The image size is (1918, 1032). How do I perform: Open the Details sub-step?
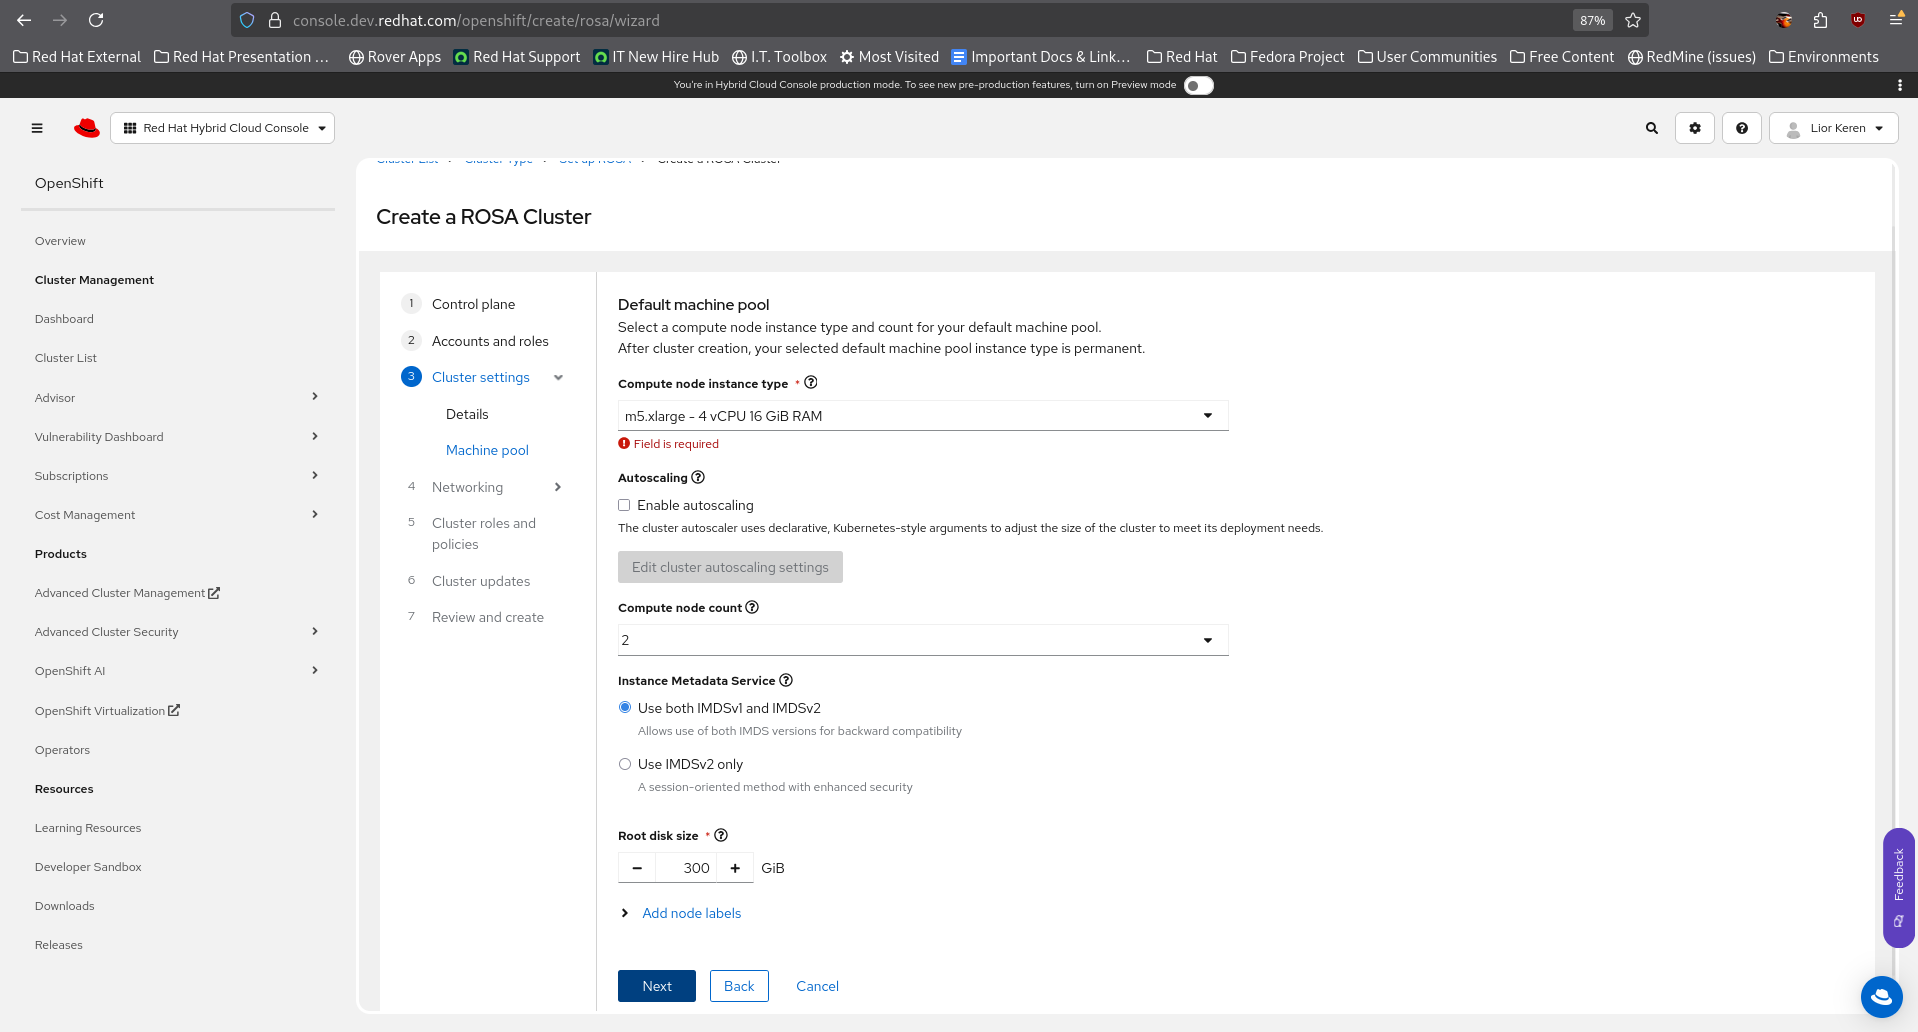coord(467,414)
